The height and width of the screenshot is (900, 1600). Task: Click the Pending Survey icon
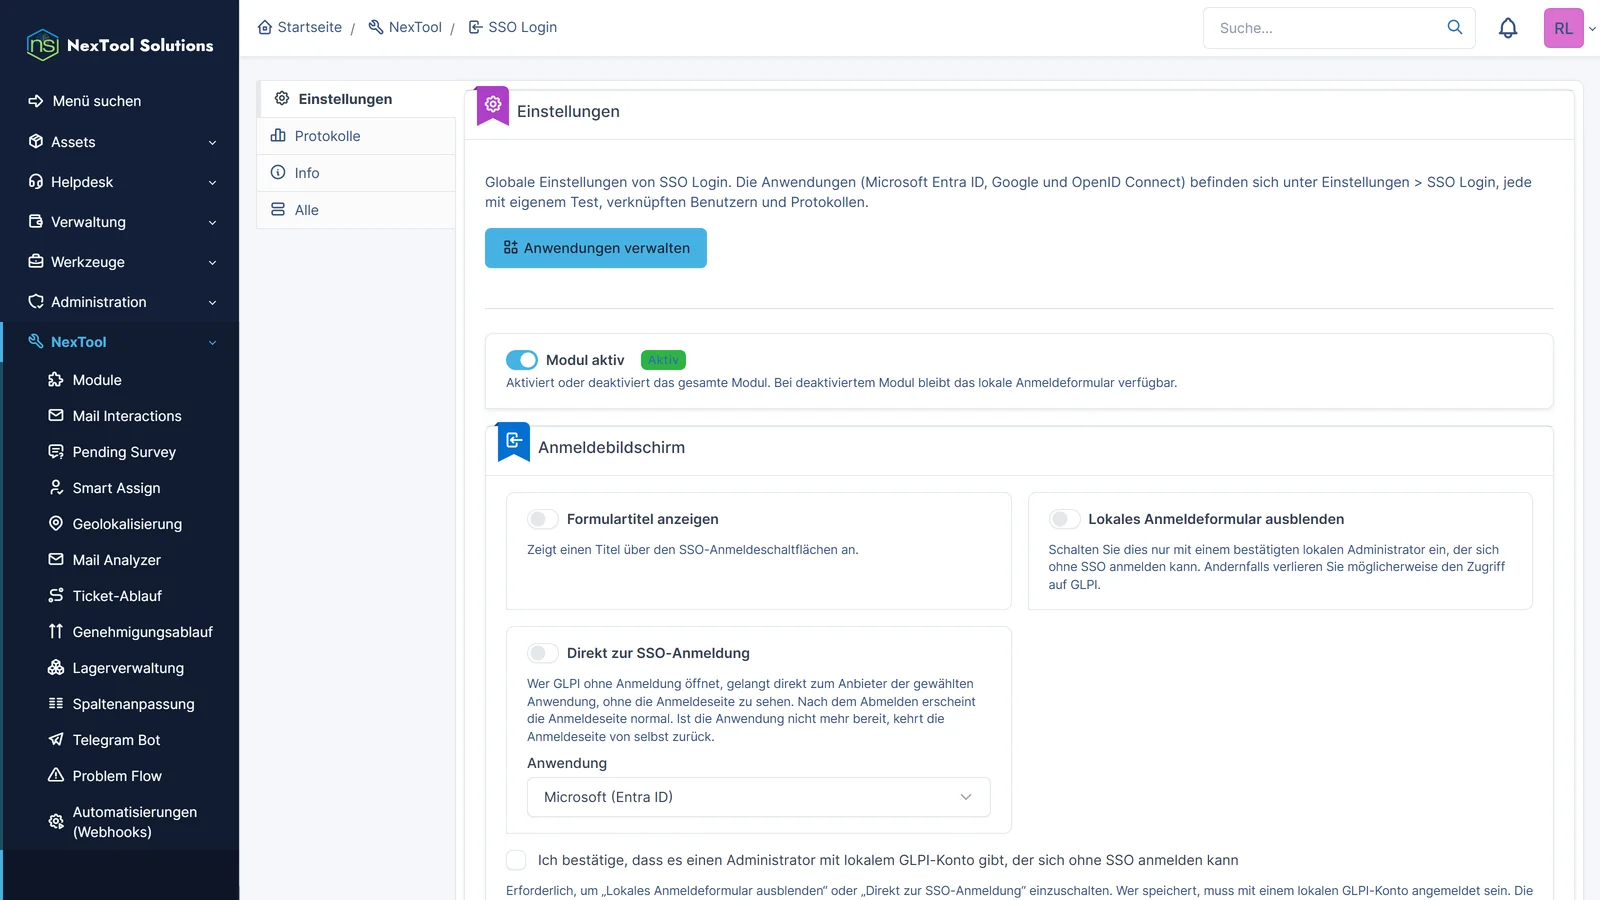[56, 451]
